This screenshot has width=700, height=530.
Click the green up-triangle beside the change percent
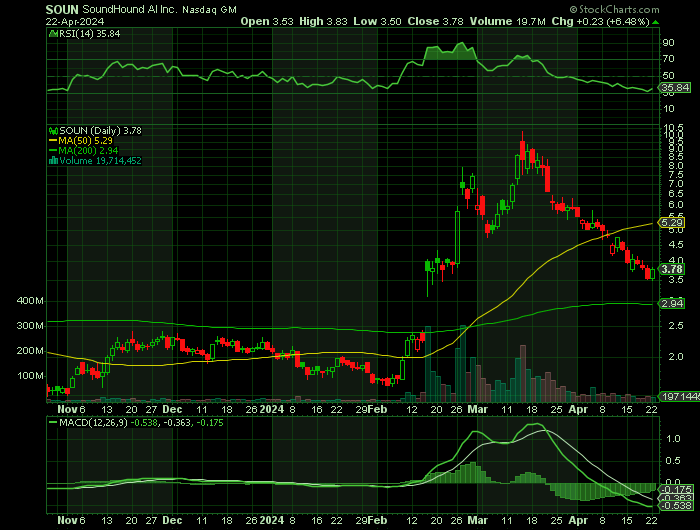655,22
